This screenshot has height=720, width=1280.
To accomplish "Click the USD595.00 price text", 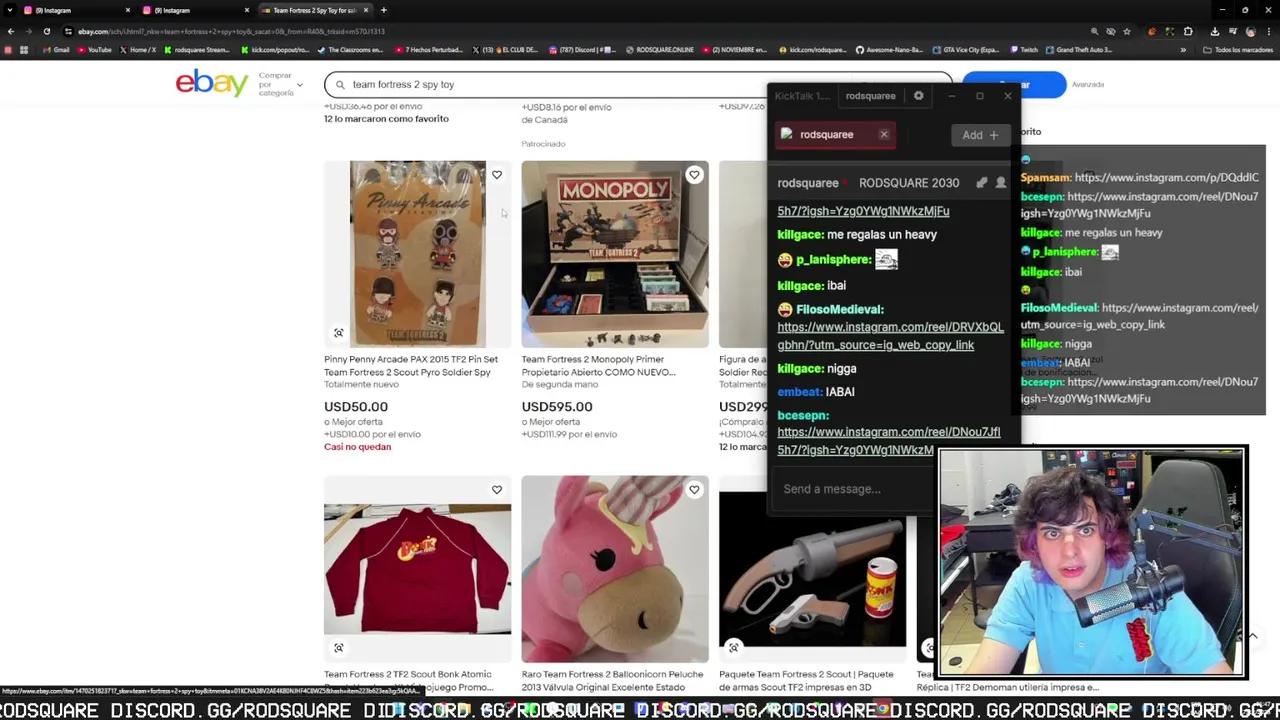I will pyautogui.click(x=557, y=407).
